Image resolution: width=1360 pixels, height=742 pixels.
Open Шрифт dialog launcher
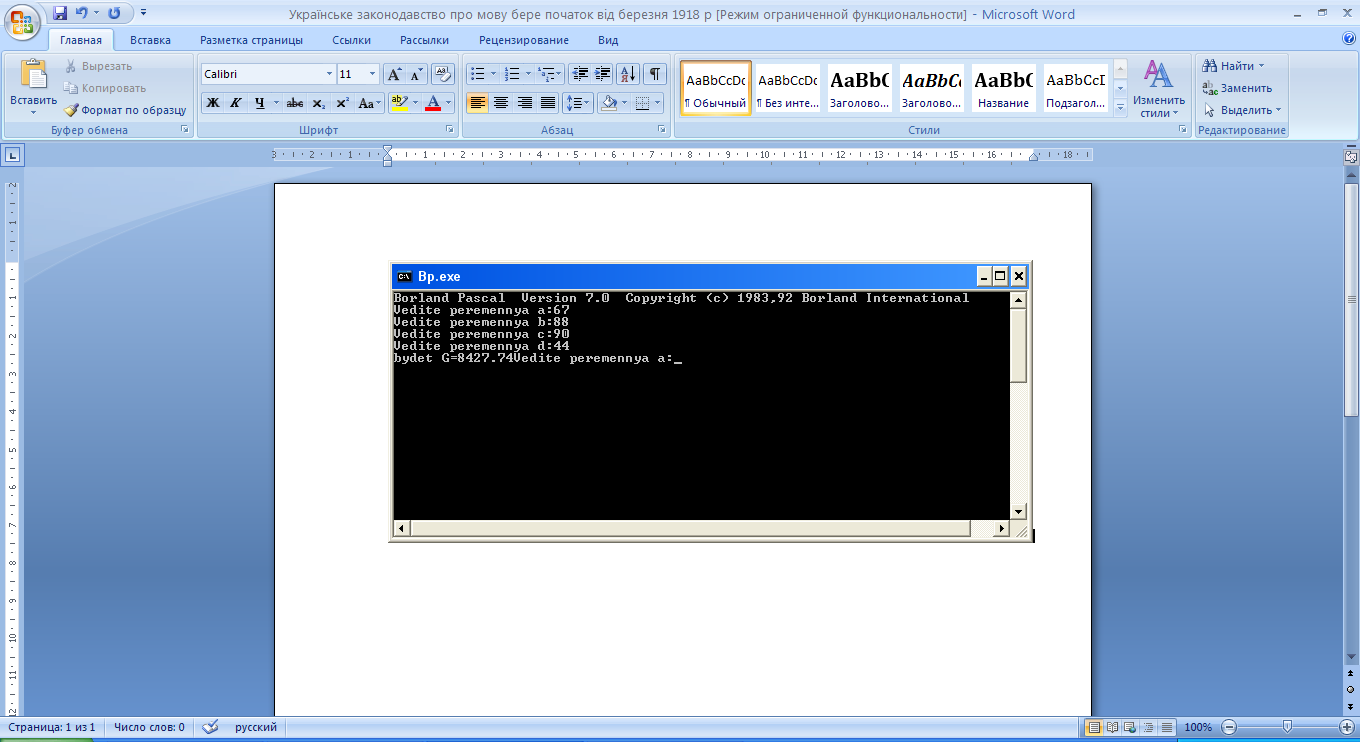click(449, 130)
